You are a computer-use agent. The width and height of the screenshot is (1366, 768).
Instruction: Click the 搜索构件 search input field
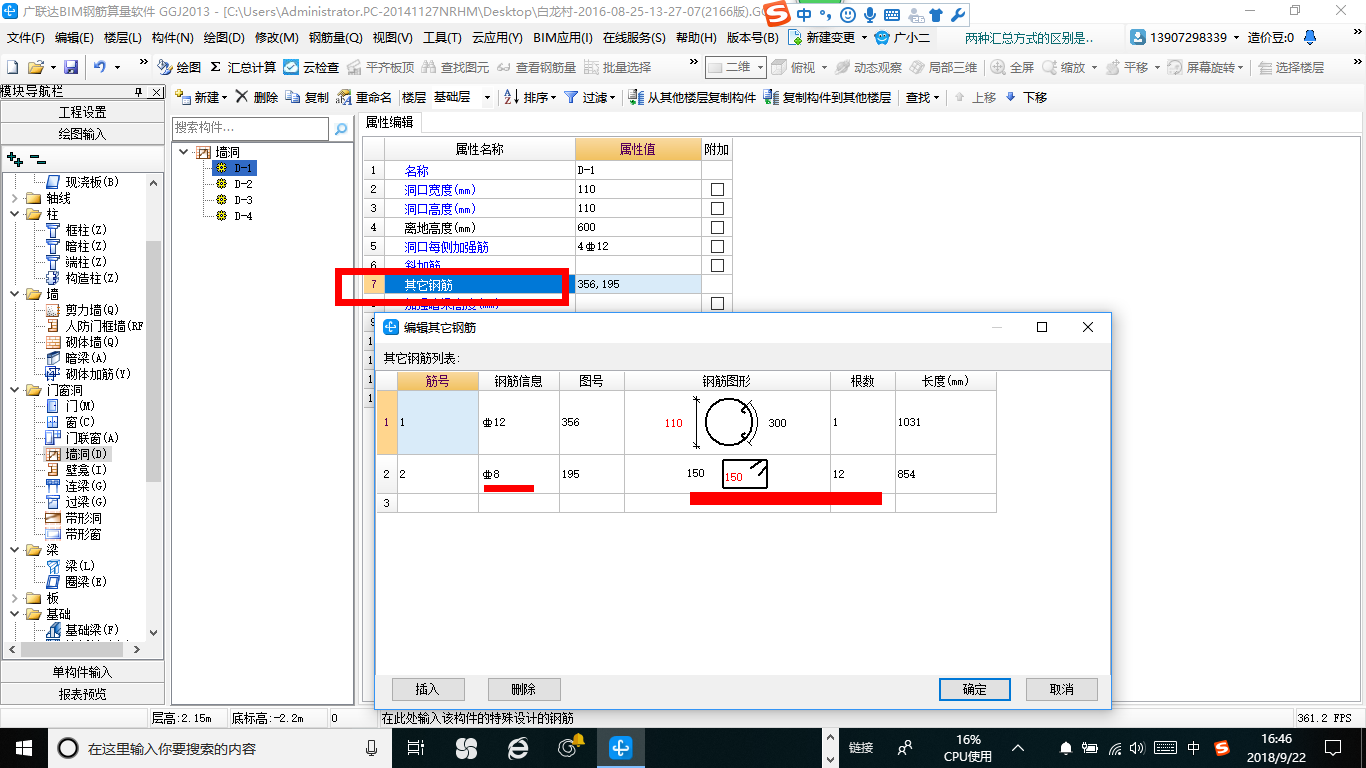pyautogui.click(x=250, y=128)
